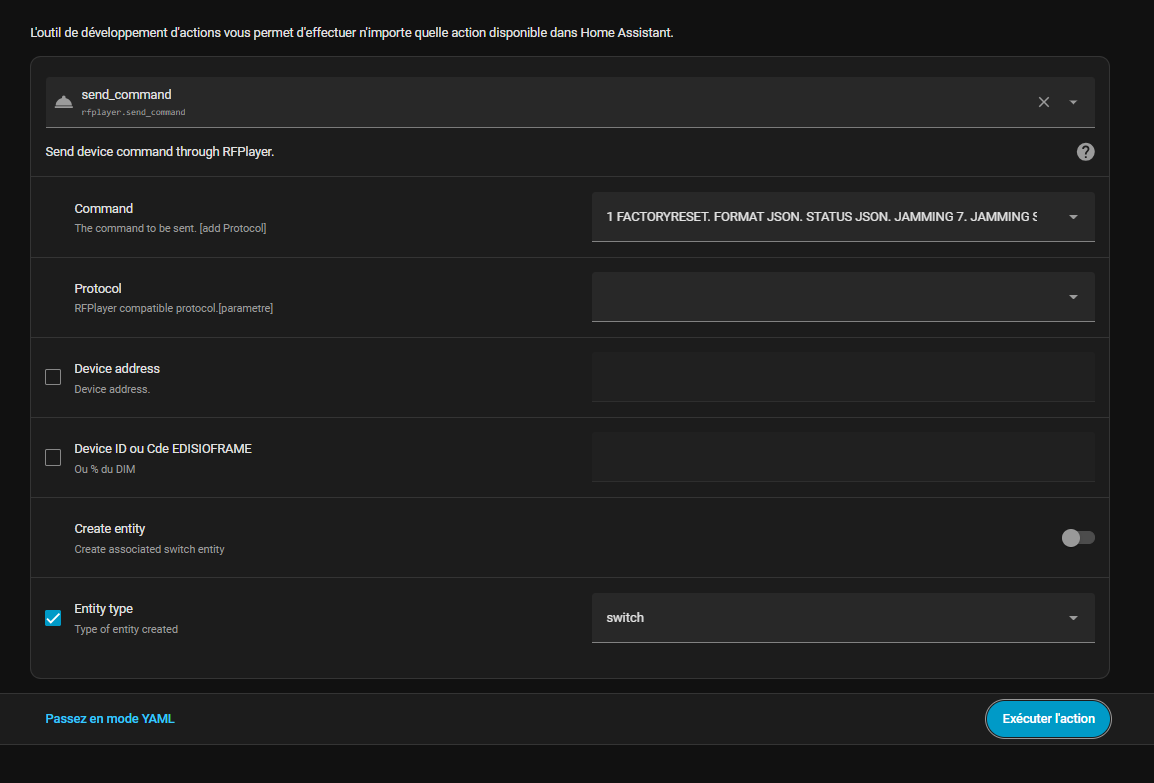
Task: Click the Command field's dropdown arrow
Action: pyautogui.click(x=1073, y=217)
